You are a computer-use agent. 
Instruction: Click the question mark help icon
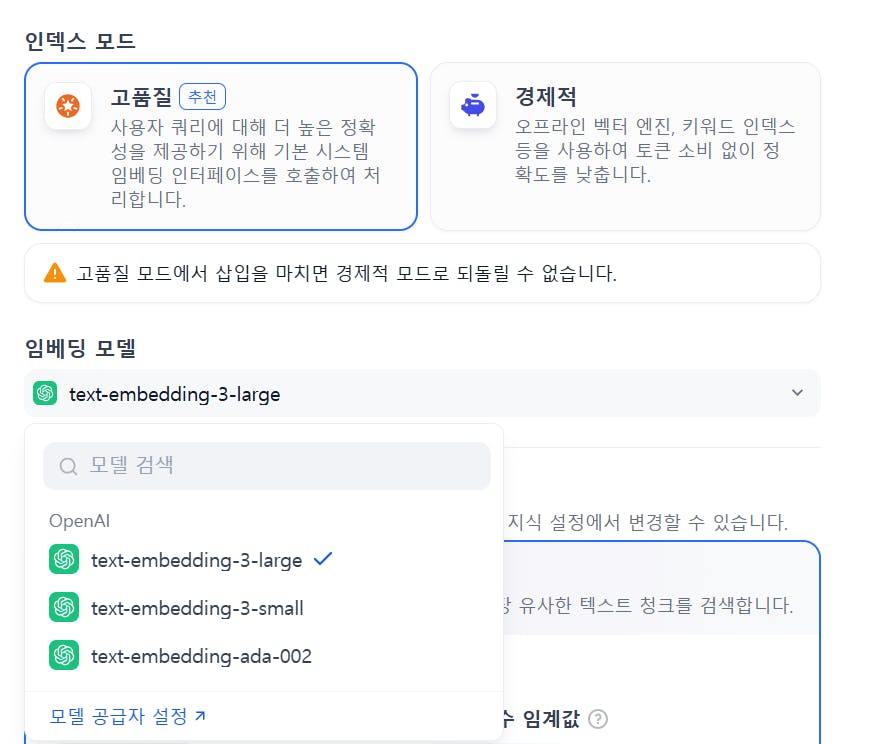[598, 718]
